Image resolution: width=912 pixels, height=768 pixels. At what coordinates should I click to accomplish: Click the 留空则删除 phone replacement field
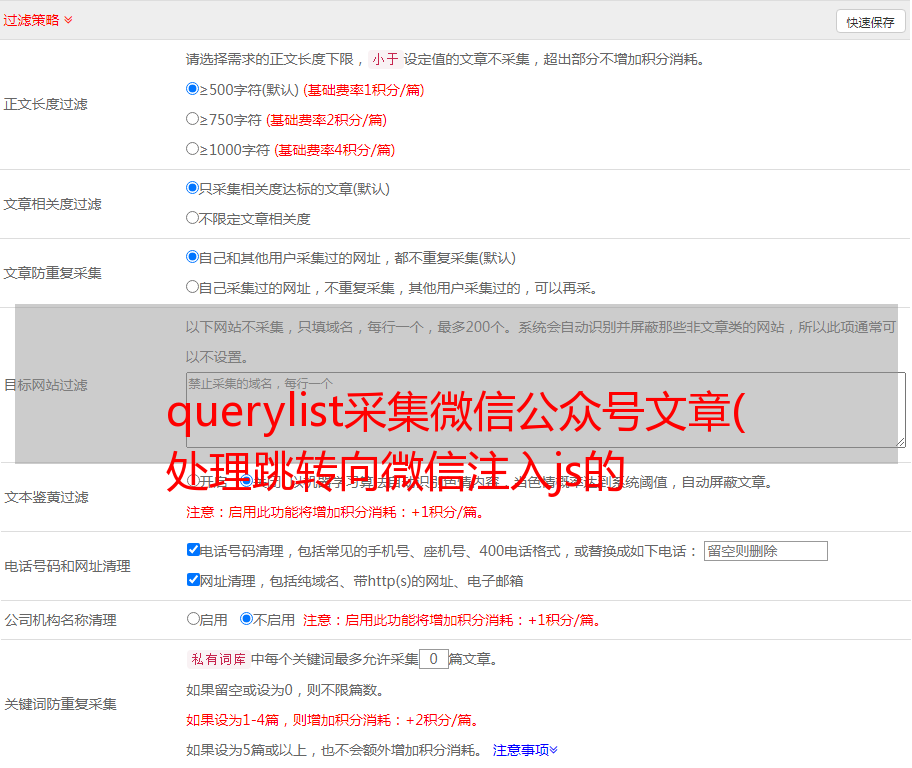[765, 551]
